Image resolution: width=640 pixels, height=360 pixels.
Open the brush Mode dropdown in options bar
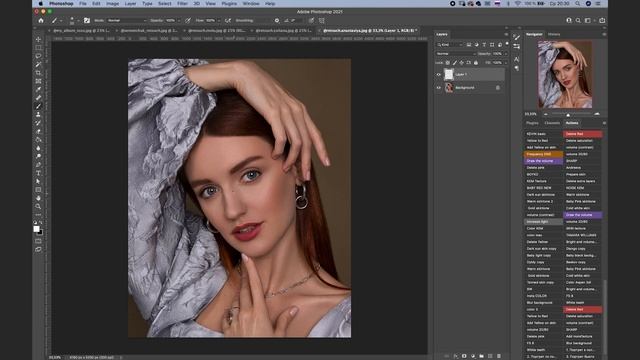tap(127, 20)
